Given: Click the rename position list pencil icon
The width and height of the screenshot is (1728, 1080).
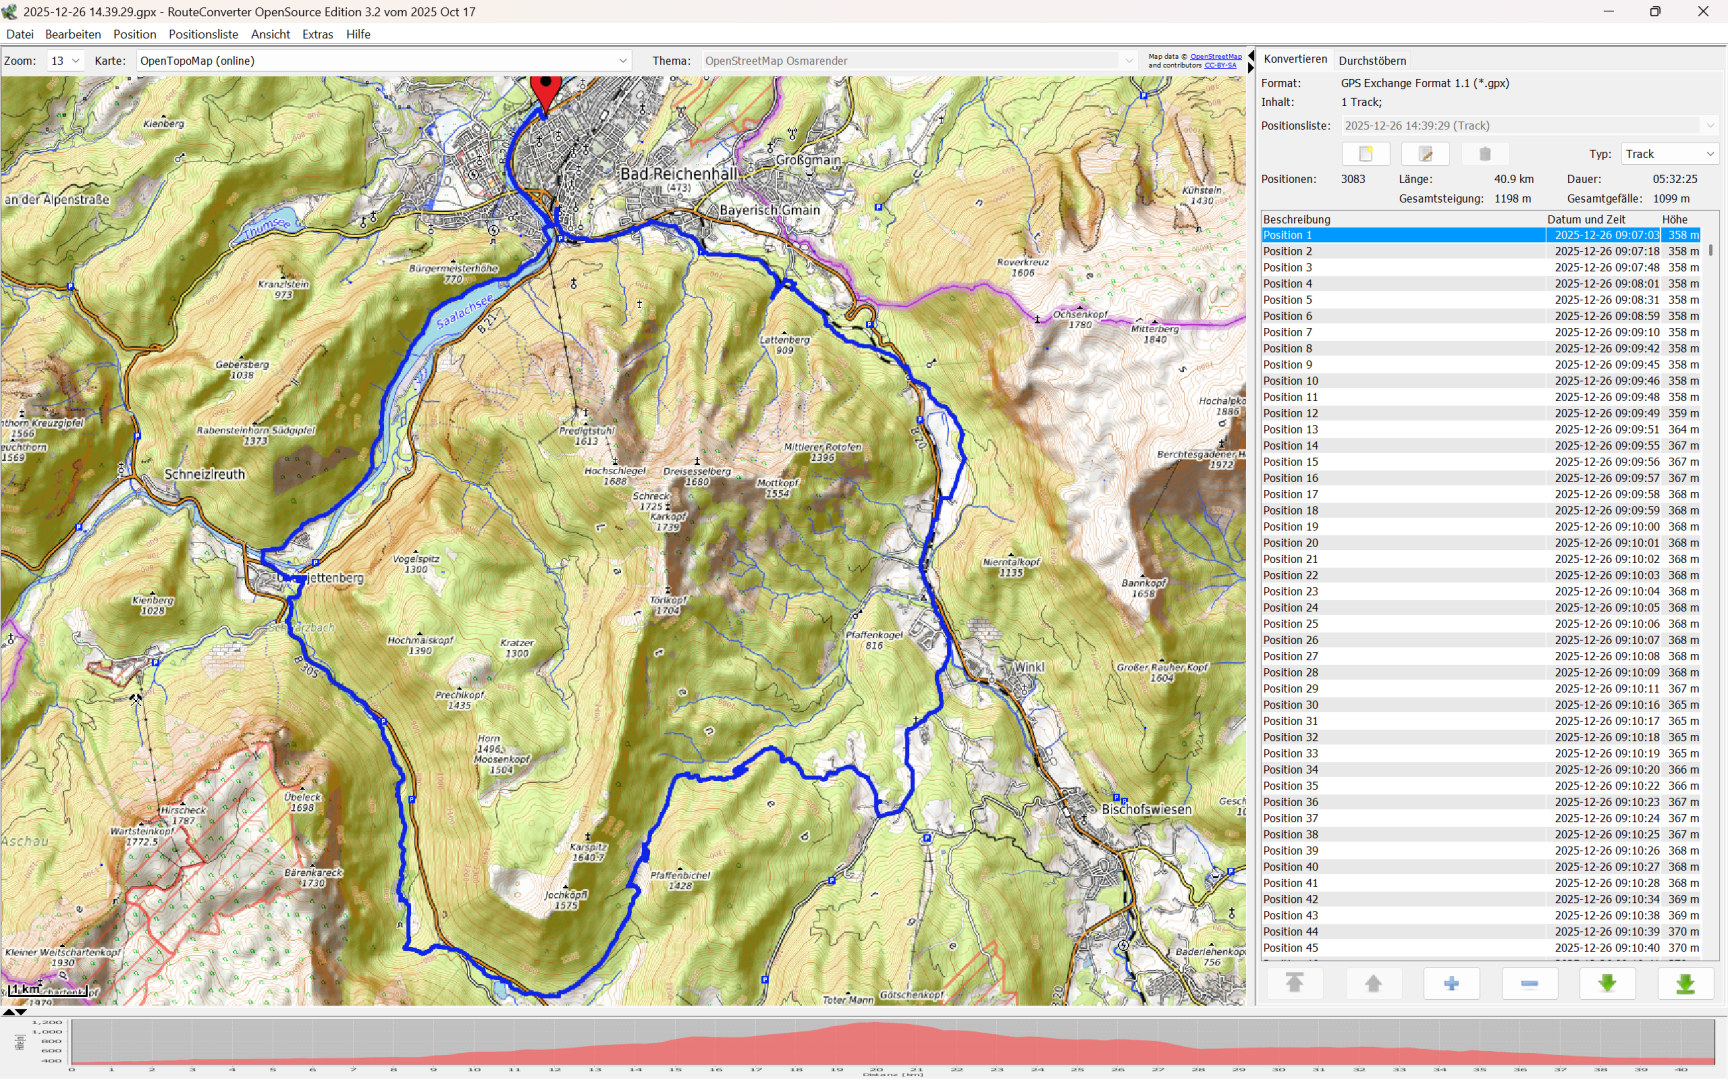Looking at the screenshot, I should tap(1425, 154).
